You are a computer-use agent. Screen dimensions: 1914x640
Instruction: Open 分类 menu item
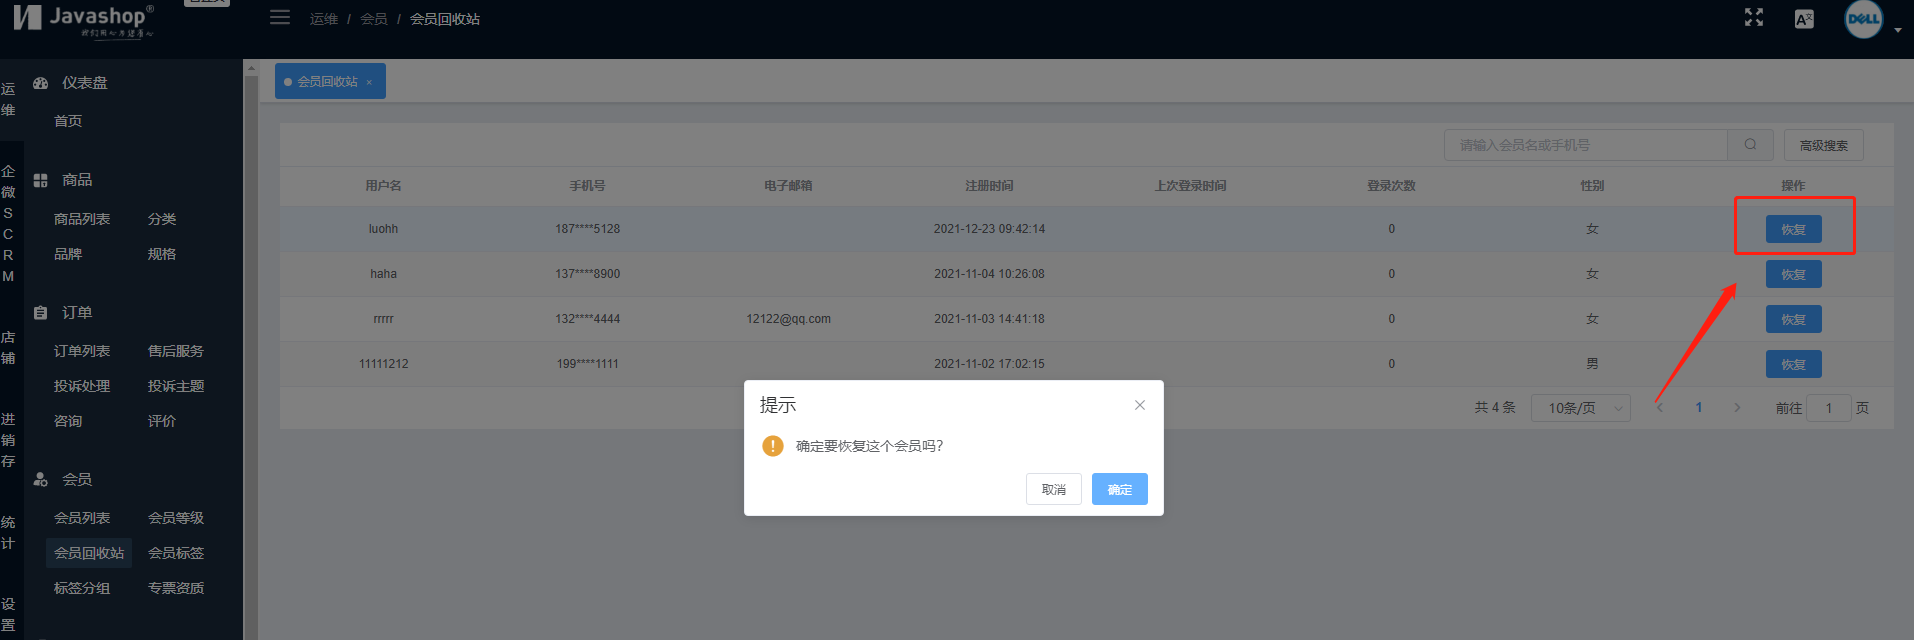[162, 219]
